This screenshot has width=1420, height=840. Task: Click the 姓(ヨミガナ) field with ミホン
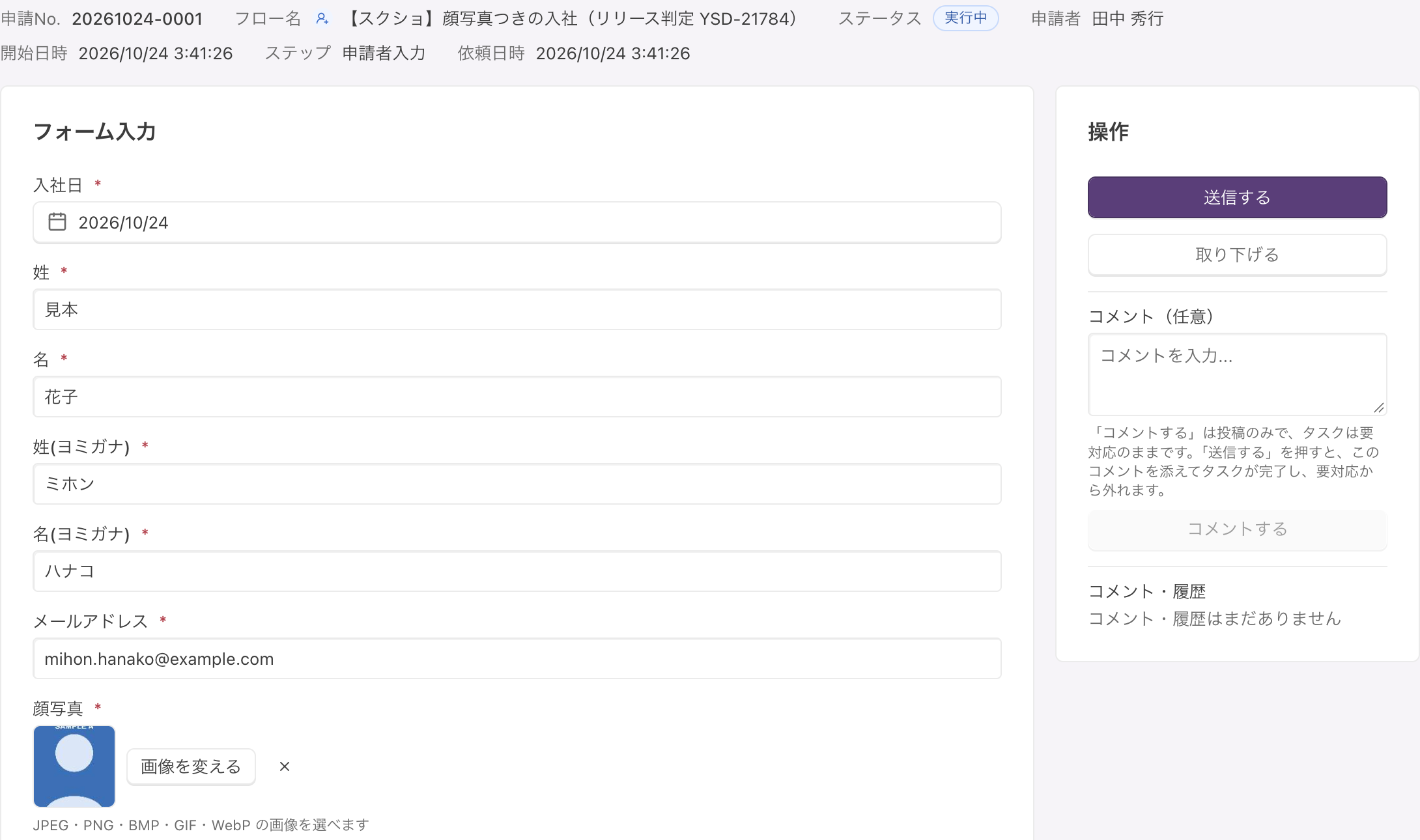[x=517, y=484]
